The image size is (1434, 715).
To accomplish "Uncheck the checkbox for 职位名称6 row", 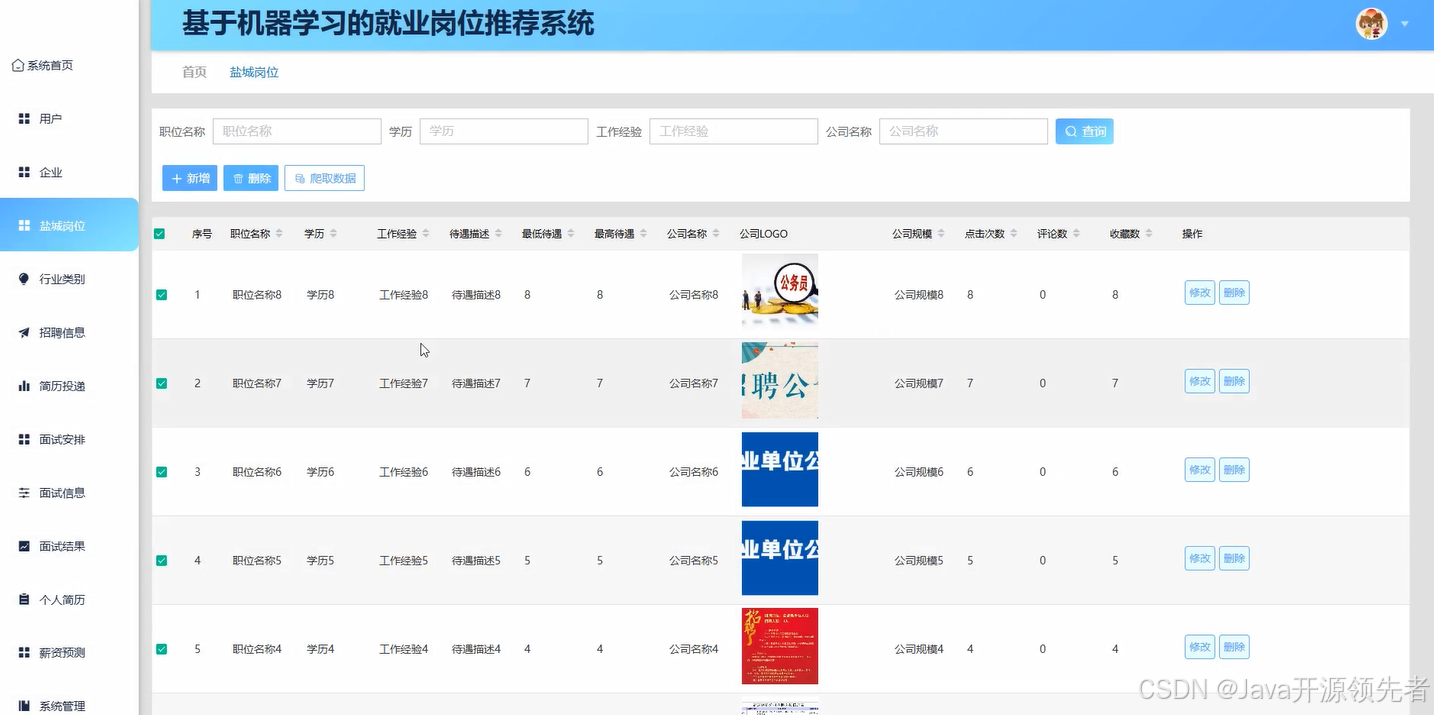I will (x=161, y=471).
